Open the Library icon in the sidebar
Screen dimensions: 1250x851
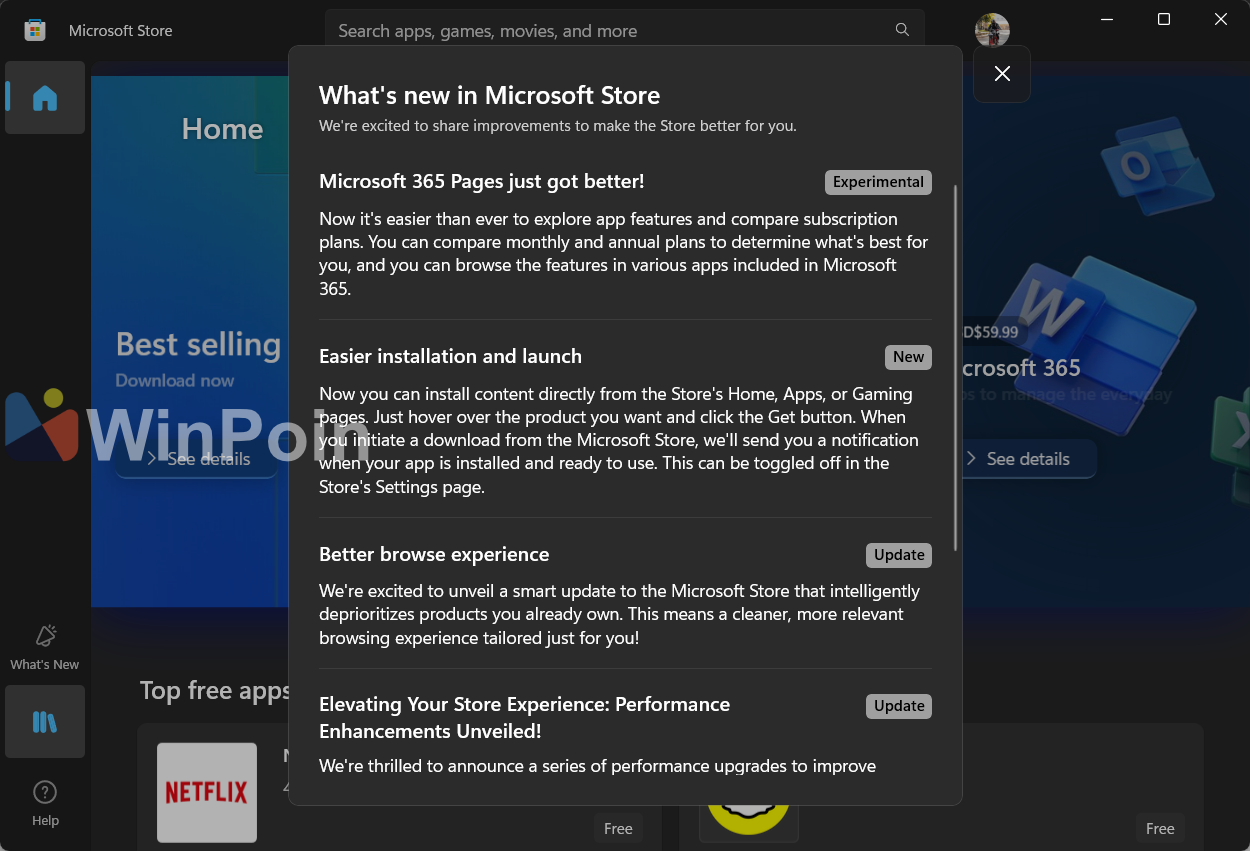pyautogui.click(x=45, y=721)
